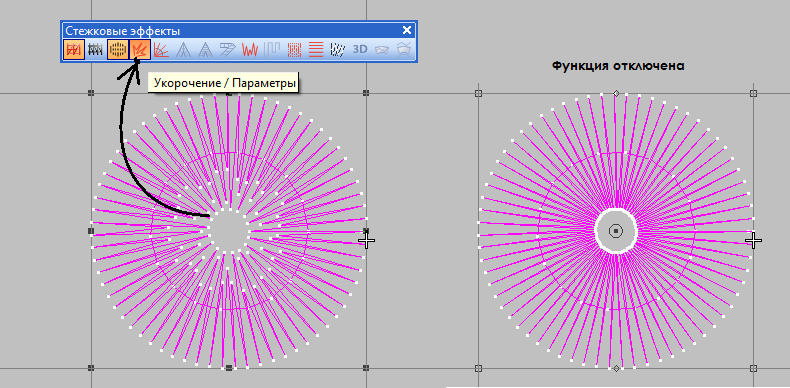Select the top diamond handle of right circle
The width and height of the screenshot is (790, 388).
click(x=616, y=93)
